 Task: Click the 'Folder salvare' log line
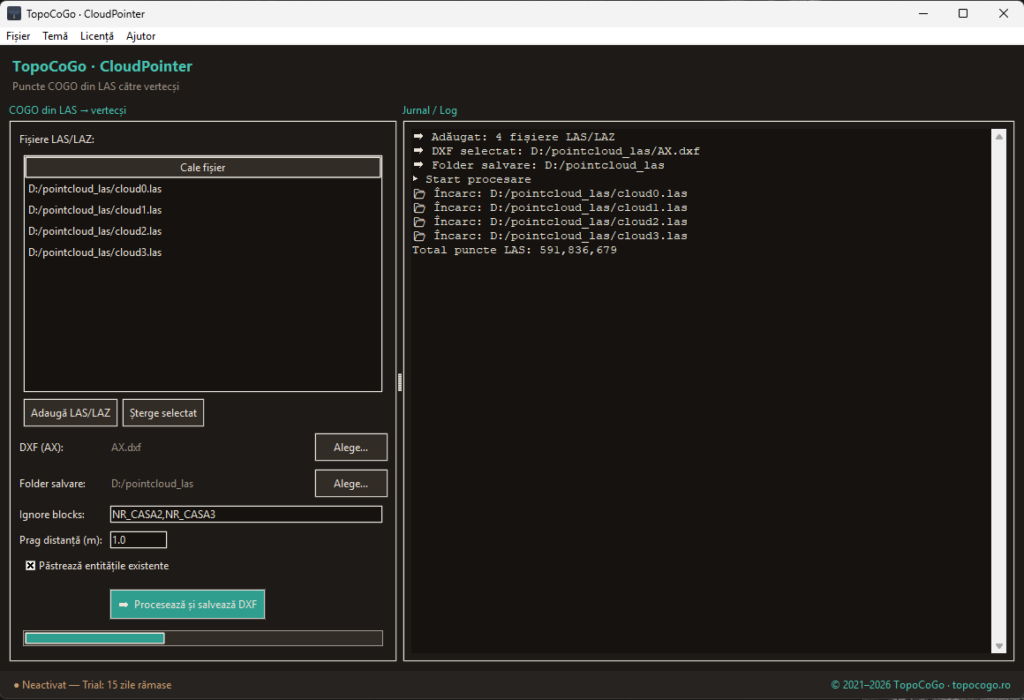coord(539,165)
